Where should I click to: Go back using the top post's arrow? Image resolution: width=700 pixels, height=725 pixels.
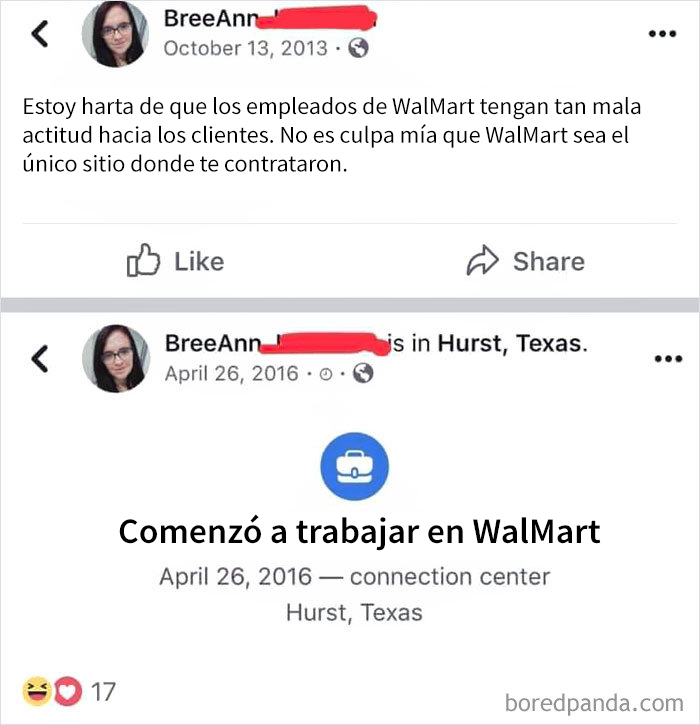40,34
